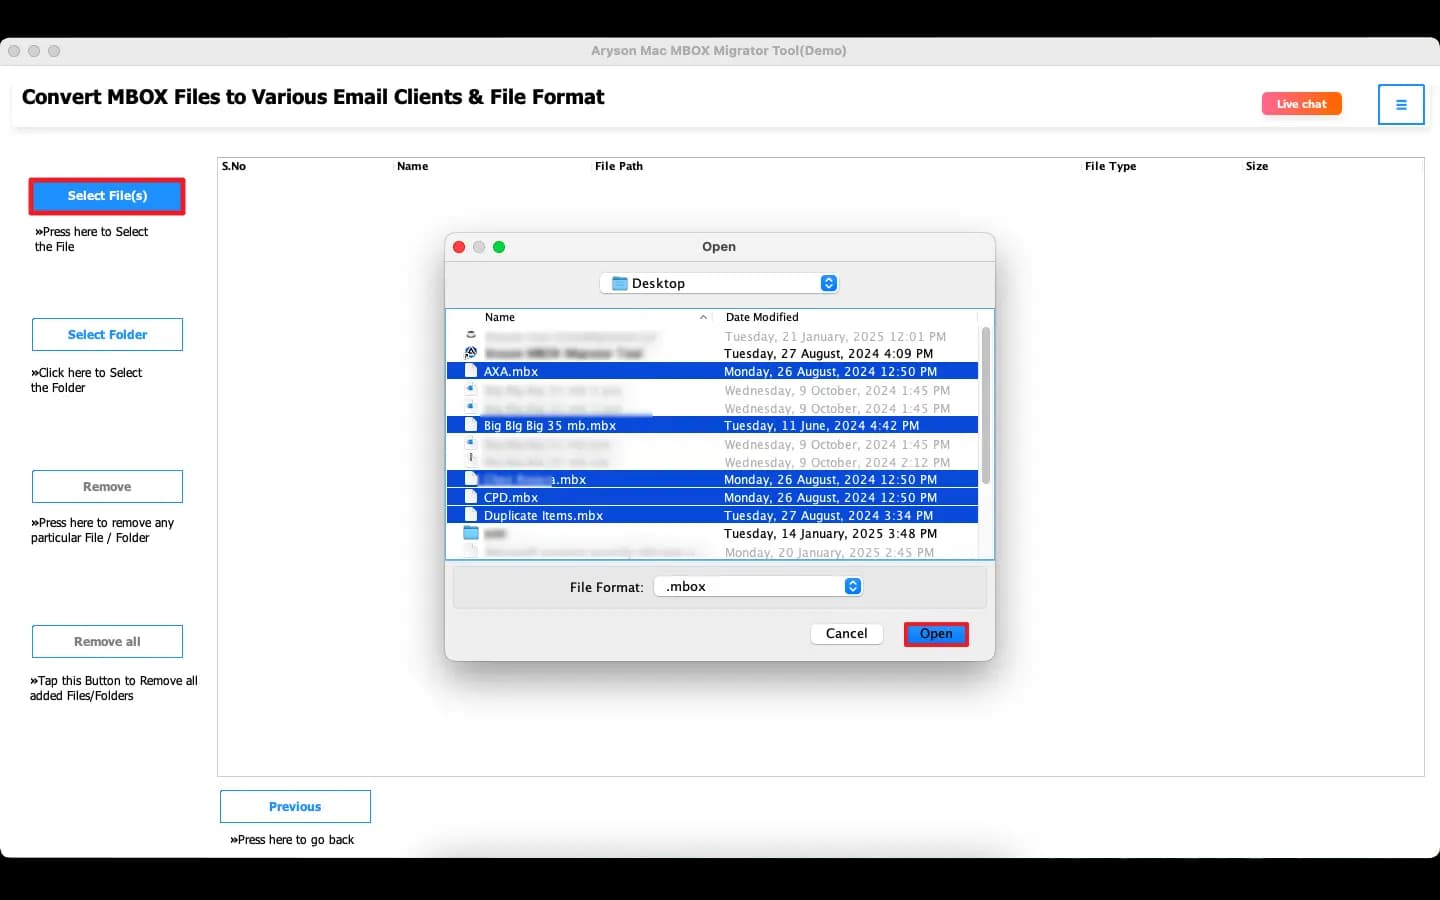Toggle the sort arrow in the dialog's Name column
Viewport: 1440px width, 900px height.
pos(704,317)
